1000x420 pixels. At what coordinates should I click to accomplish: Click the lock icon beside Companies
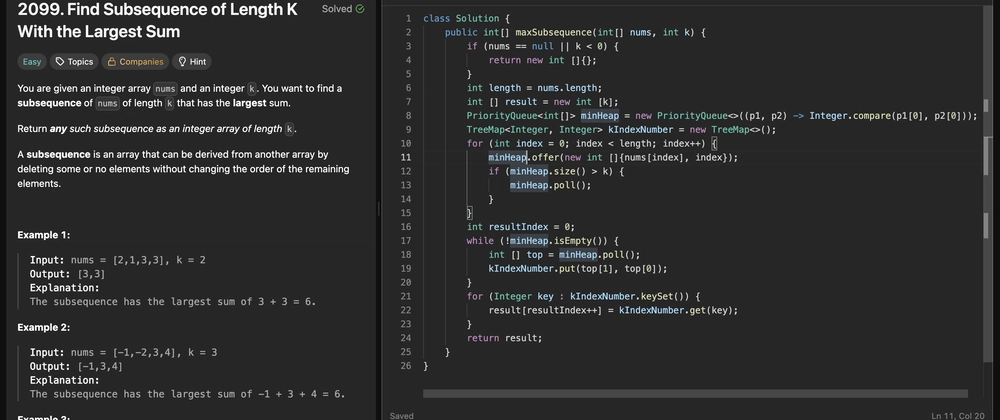[x=112, y=62]
